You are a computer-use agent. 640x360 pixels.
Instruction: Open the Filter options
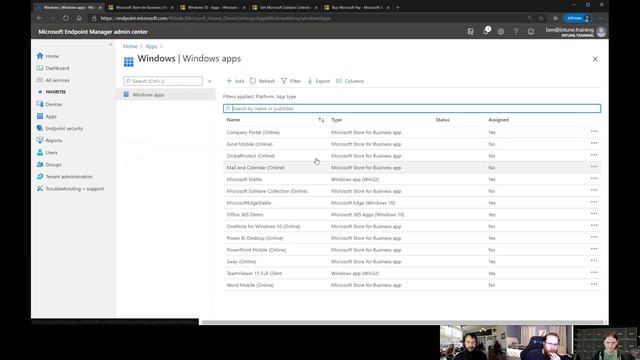pos(291,81)
